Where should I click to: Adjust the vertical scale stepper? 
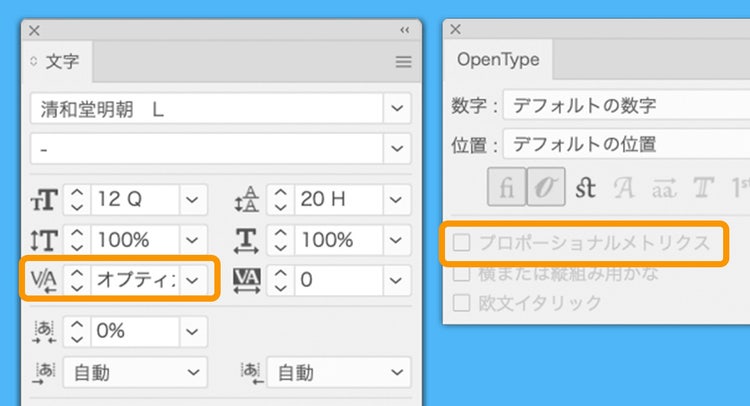[77, 240]
